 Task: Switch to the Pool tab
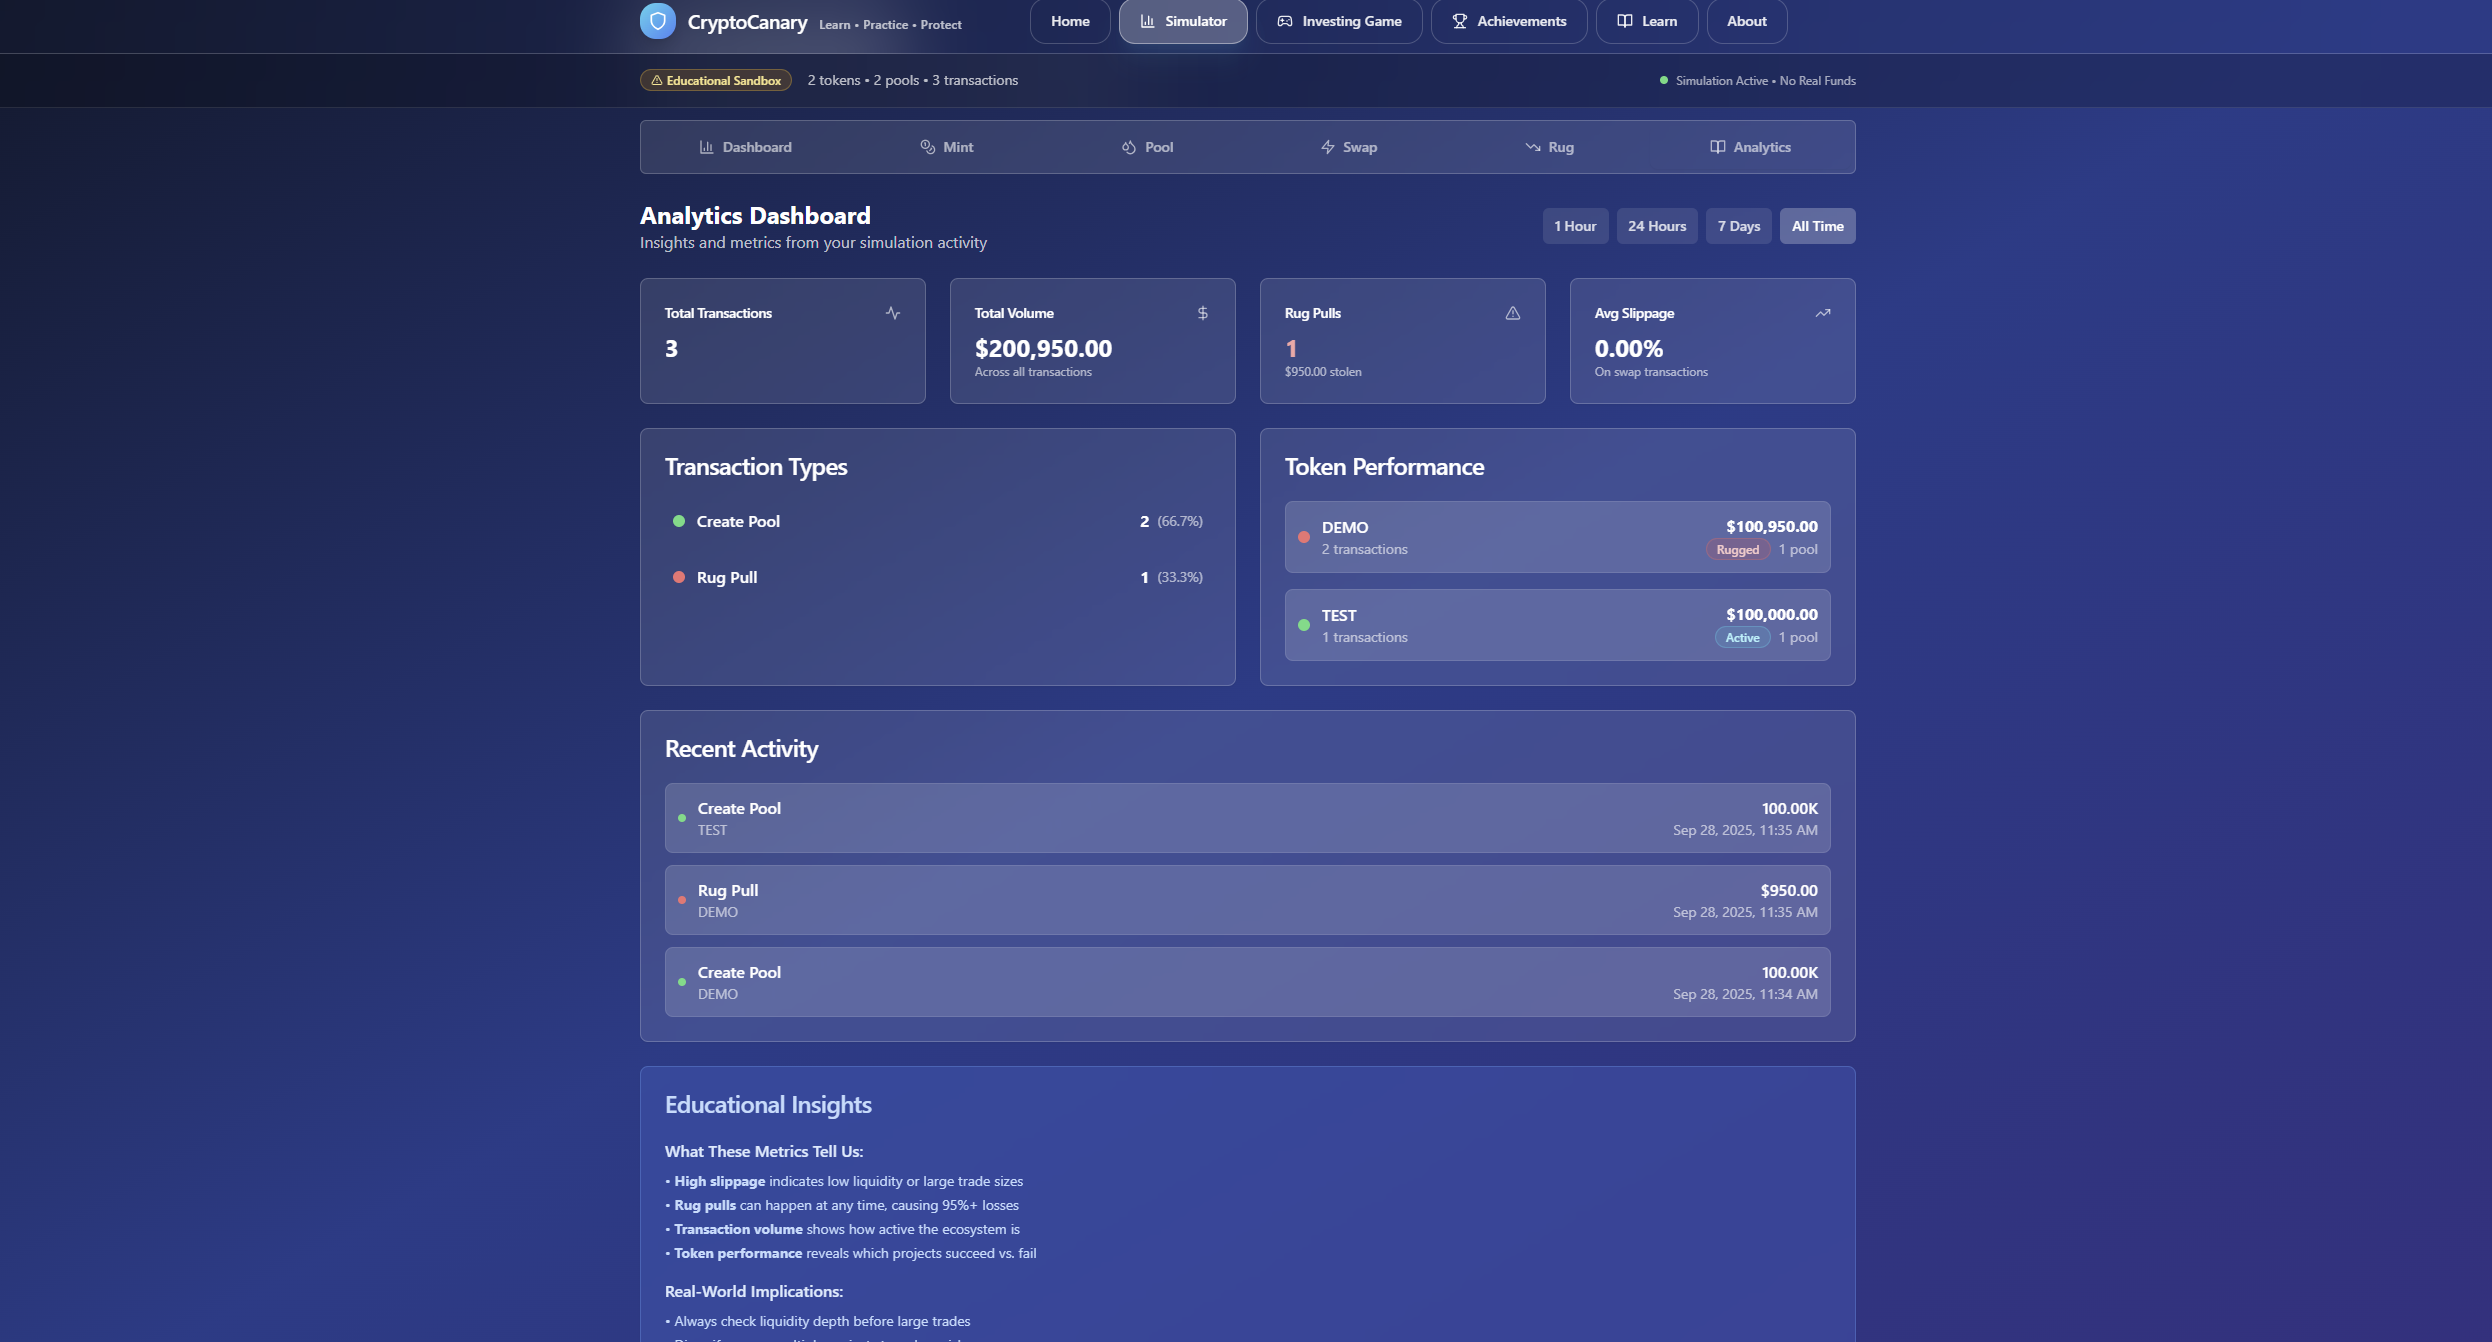[x=1147, y=147]
